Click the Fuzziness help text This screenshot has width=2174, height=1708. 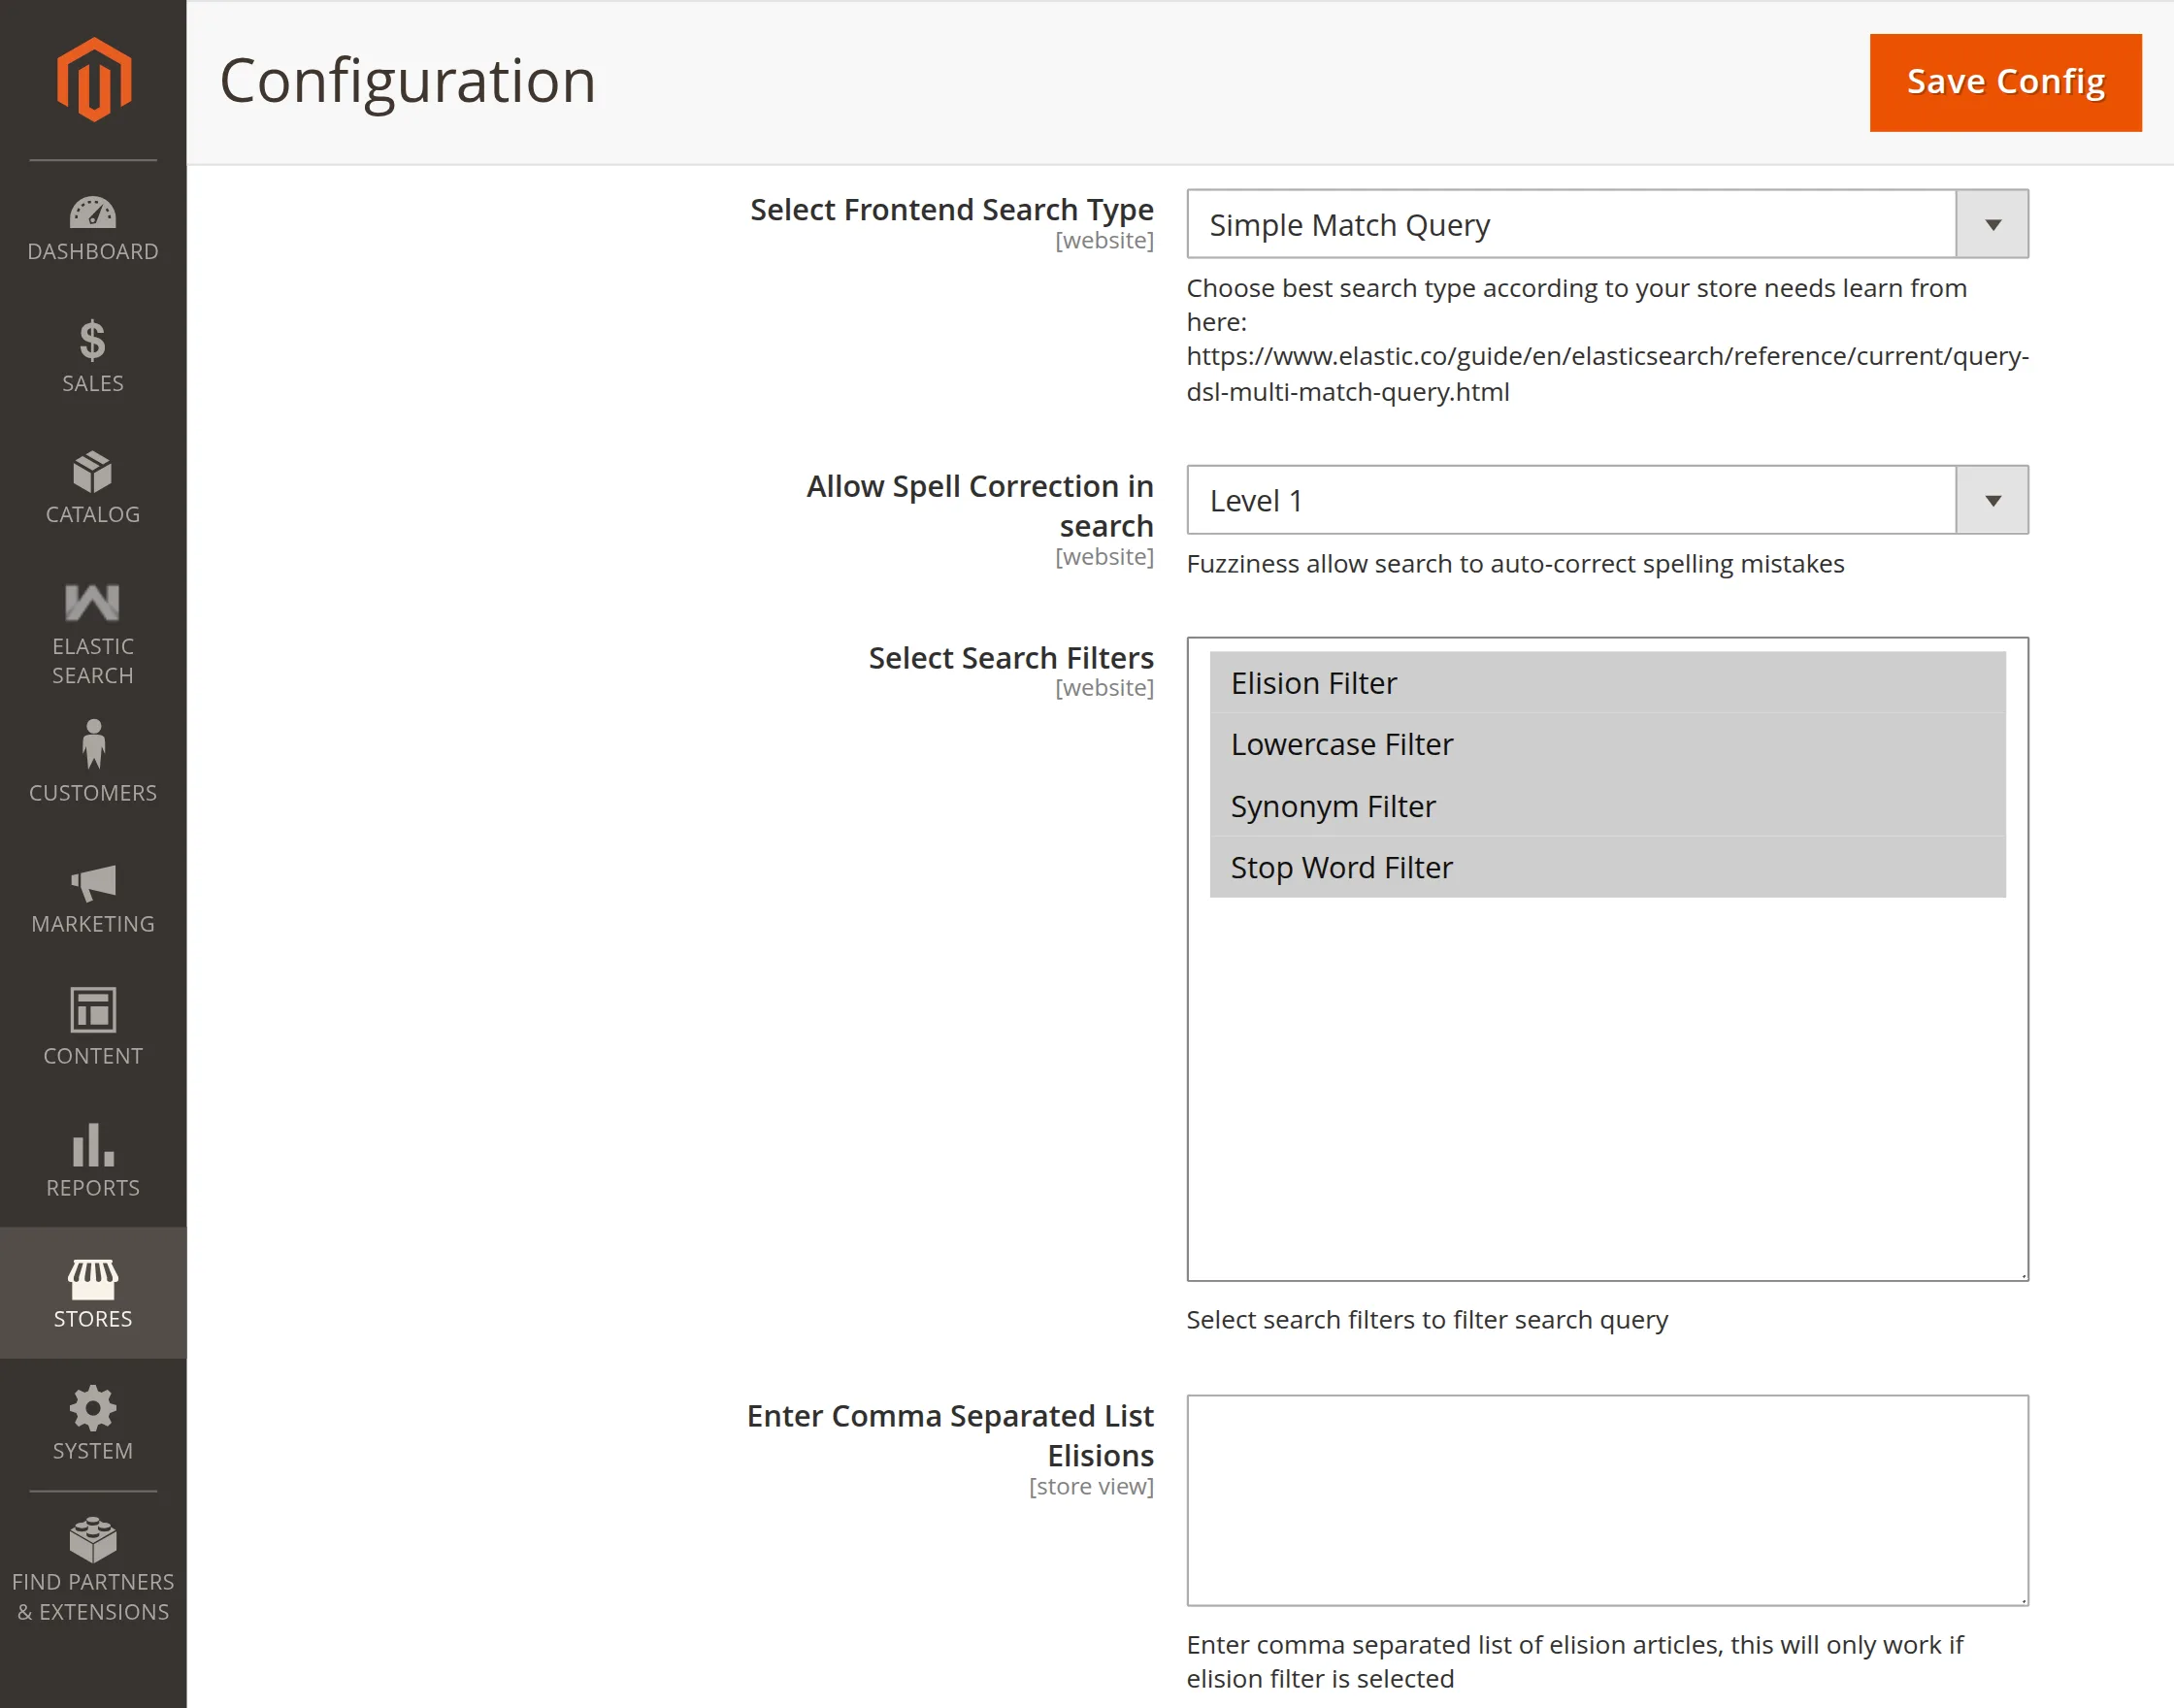pyautogui.click(x=1515, y=564)
